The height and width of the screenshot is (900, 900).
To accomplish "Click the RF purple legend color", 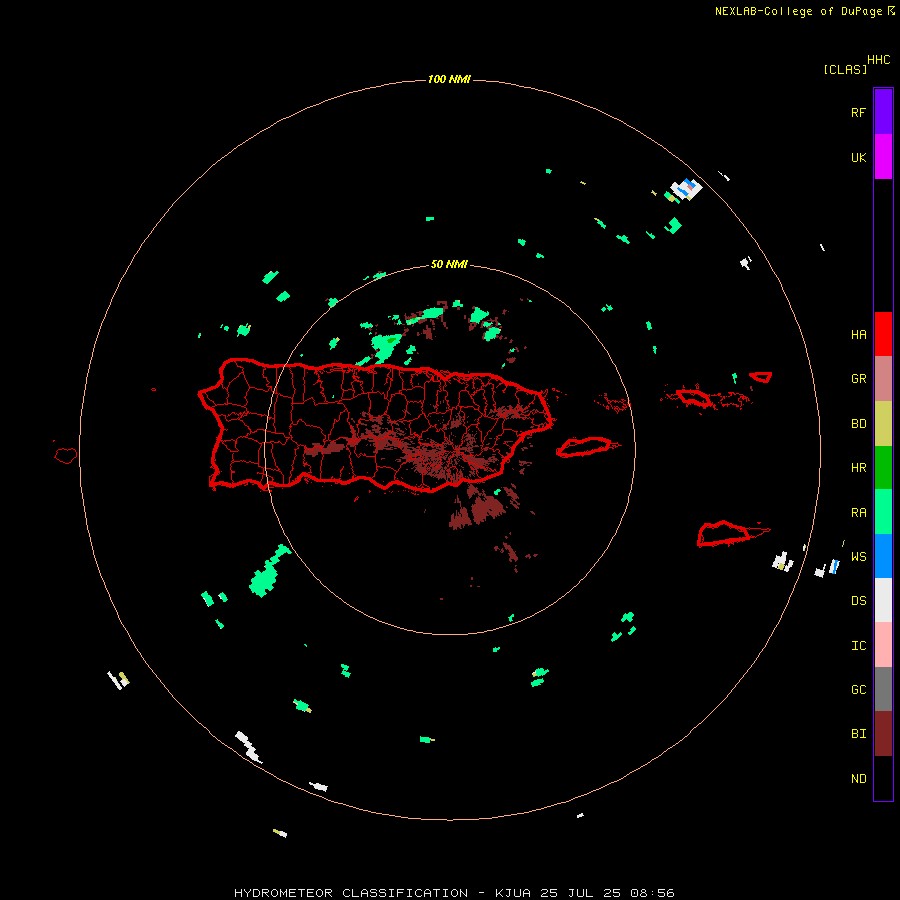I will click(x=883, y=112).
